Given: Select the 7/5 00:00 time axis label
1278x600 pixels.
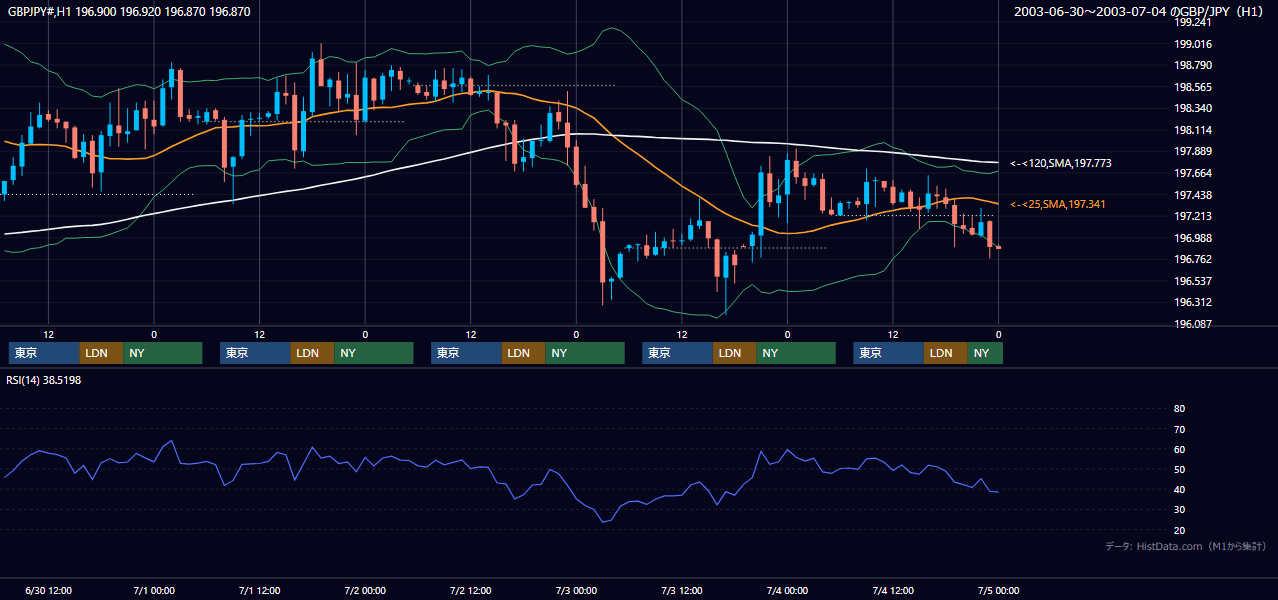Looking at the screenshot, I should (998, 590).
